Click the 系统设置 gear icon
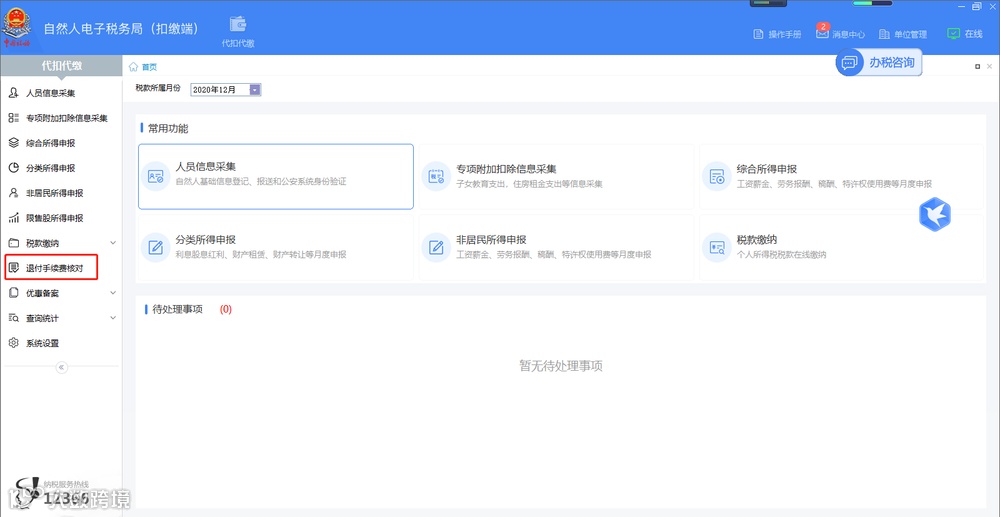 point(13,343)
